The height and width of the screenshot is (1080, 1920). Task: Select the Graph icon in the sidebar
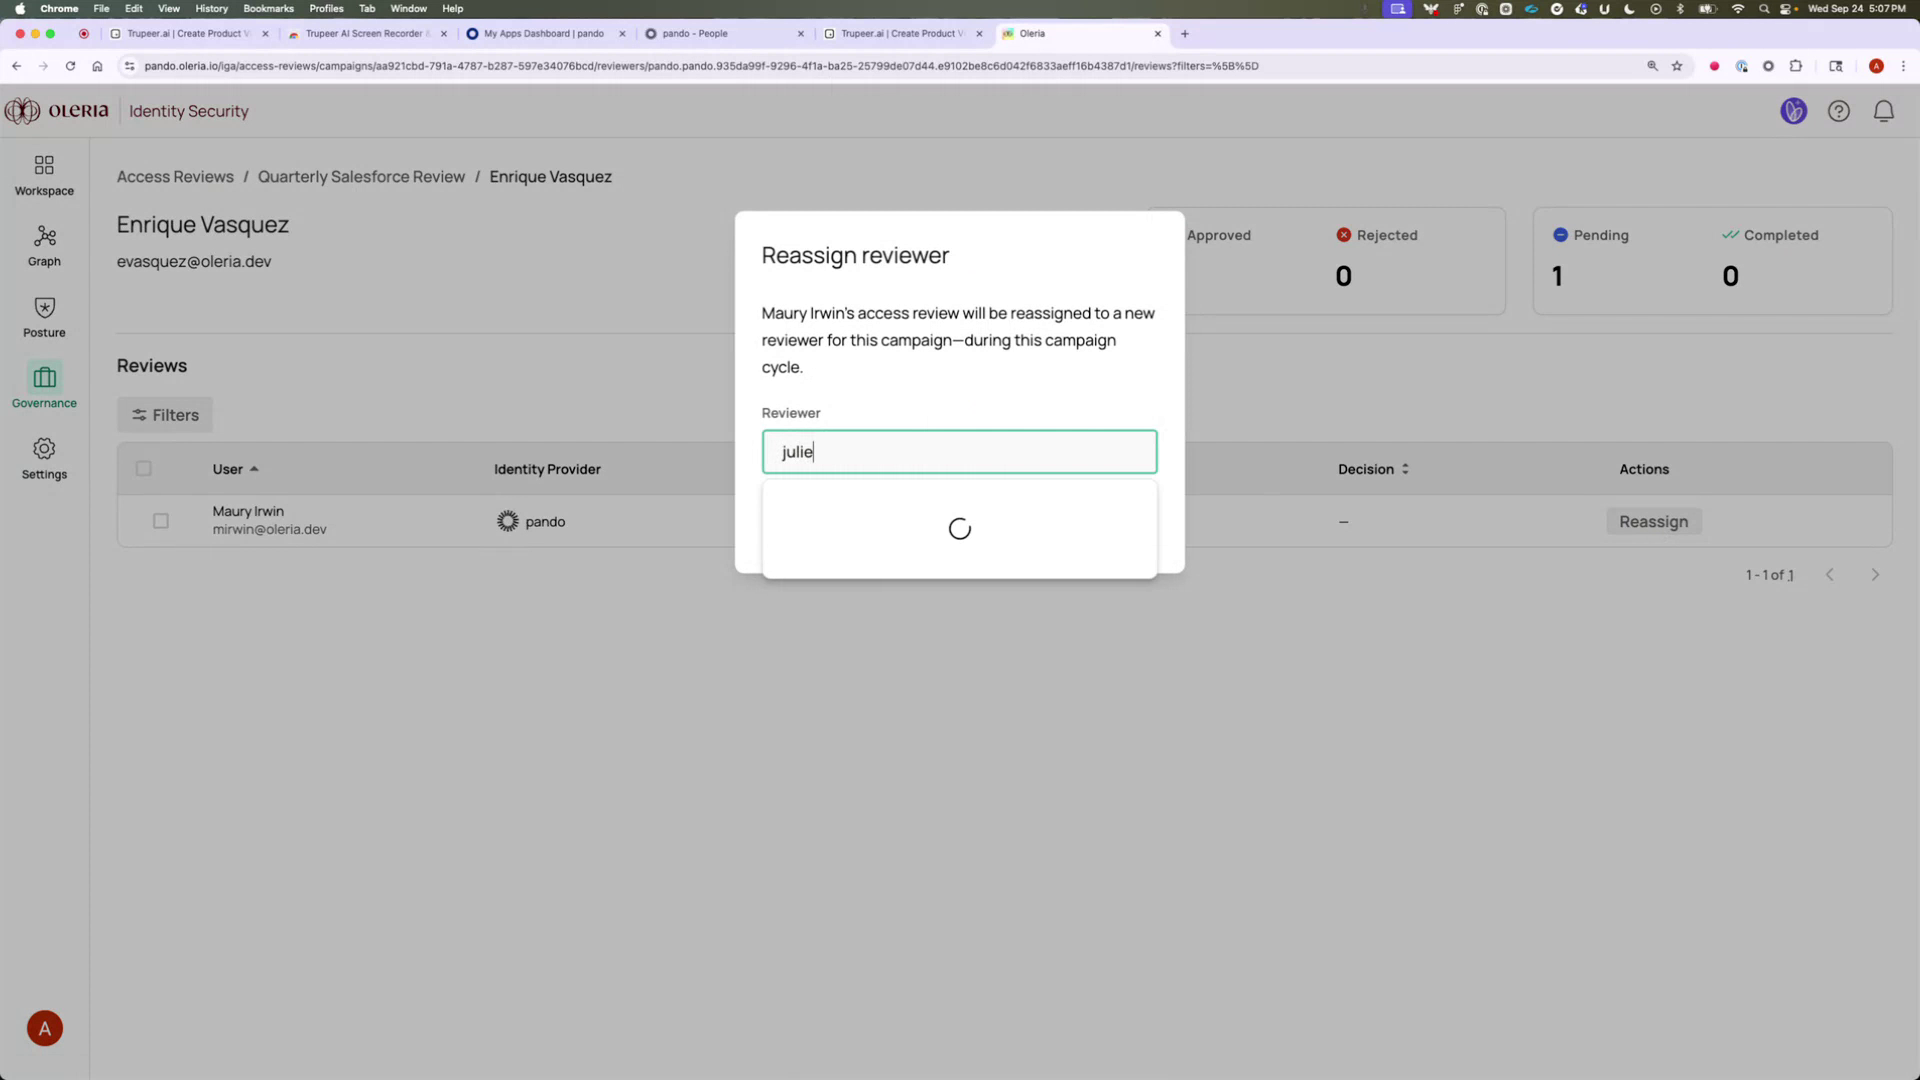point(44,245)
